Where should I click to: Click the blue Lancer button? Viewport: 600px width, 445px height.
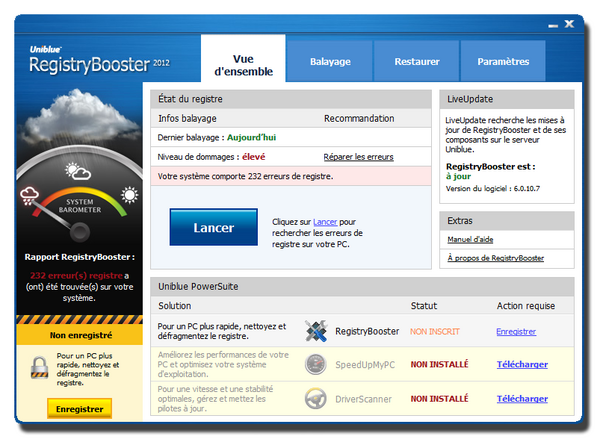coord(214,227)
